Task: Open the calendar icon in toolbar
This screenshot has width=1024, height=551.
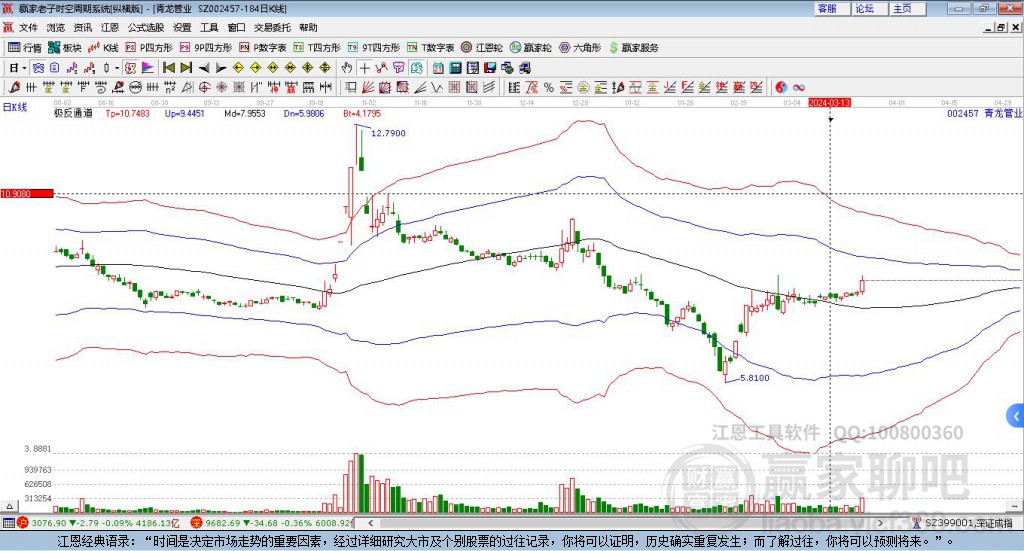Action: click(x=438, y=68)
